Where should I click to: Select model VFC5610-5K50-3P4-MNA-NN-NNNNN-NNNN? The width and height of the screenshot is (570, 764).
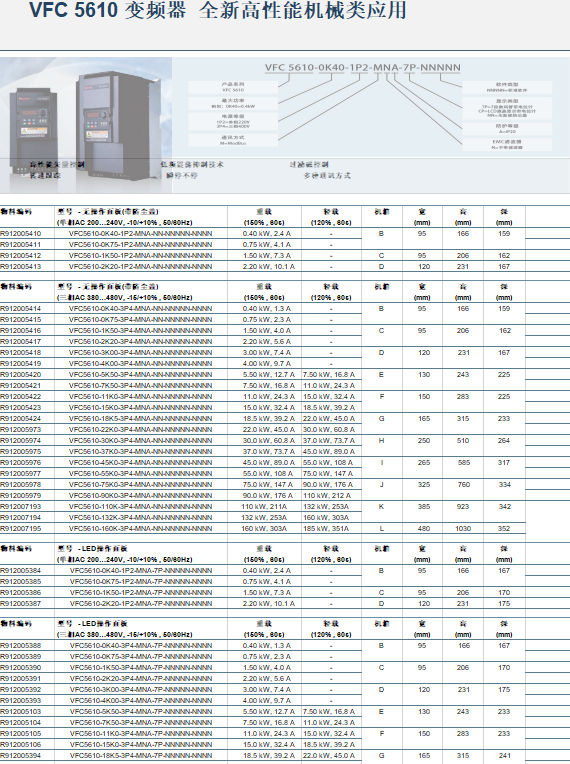pos(140,375)
